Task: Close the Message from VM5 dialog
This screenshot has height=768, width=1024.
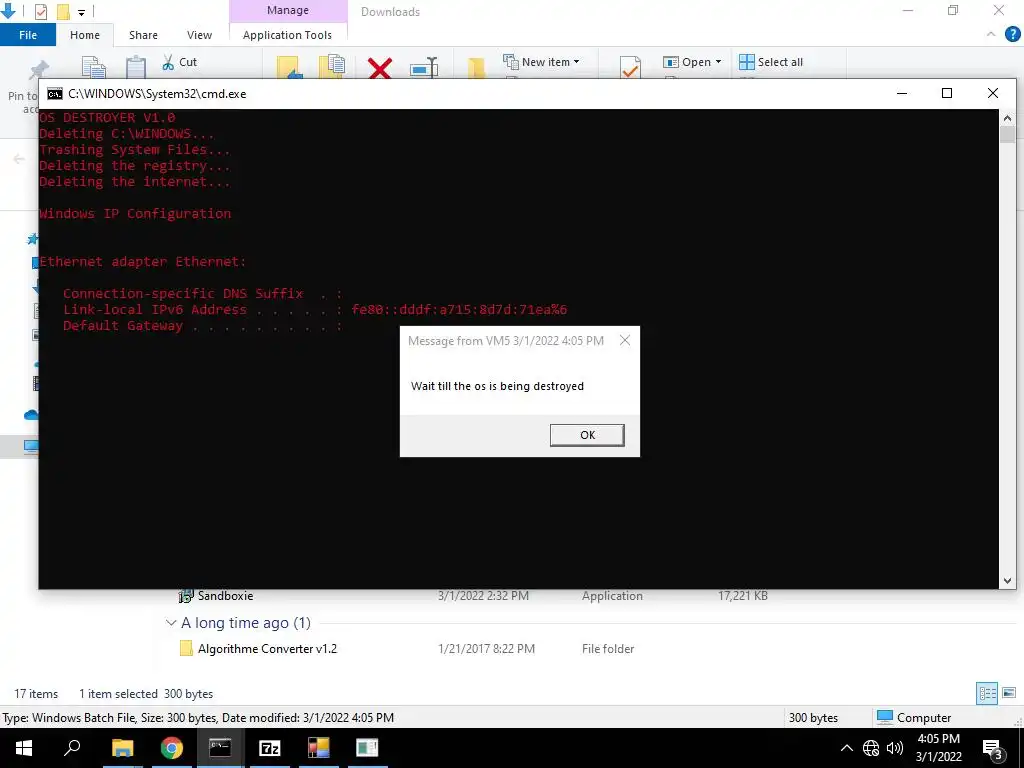Action: 625,340
